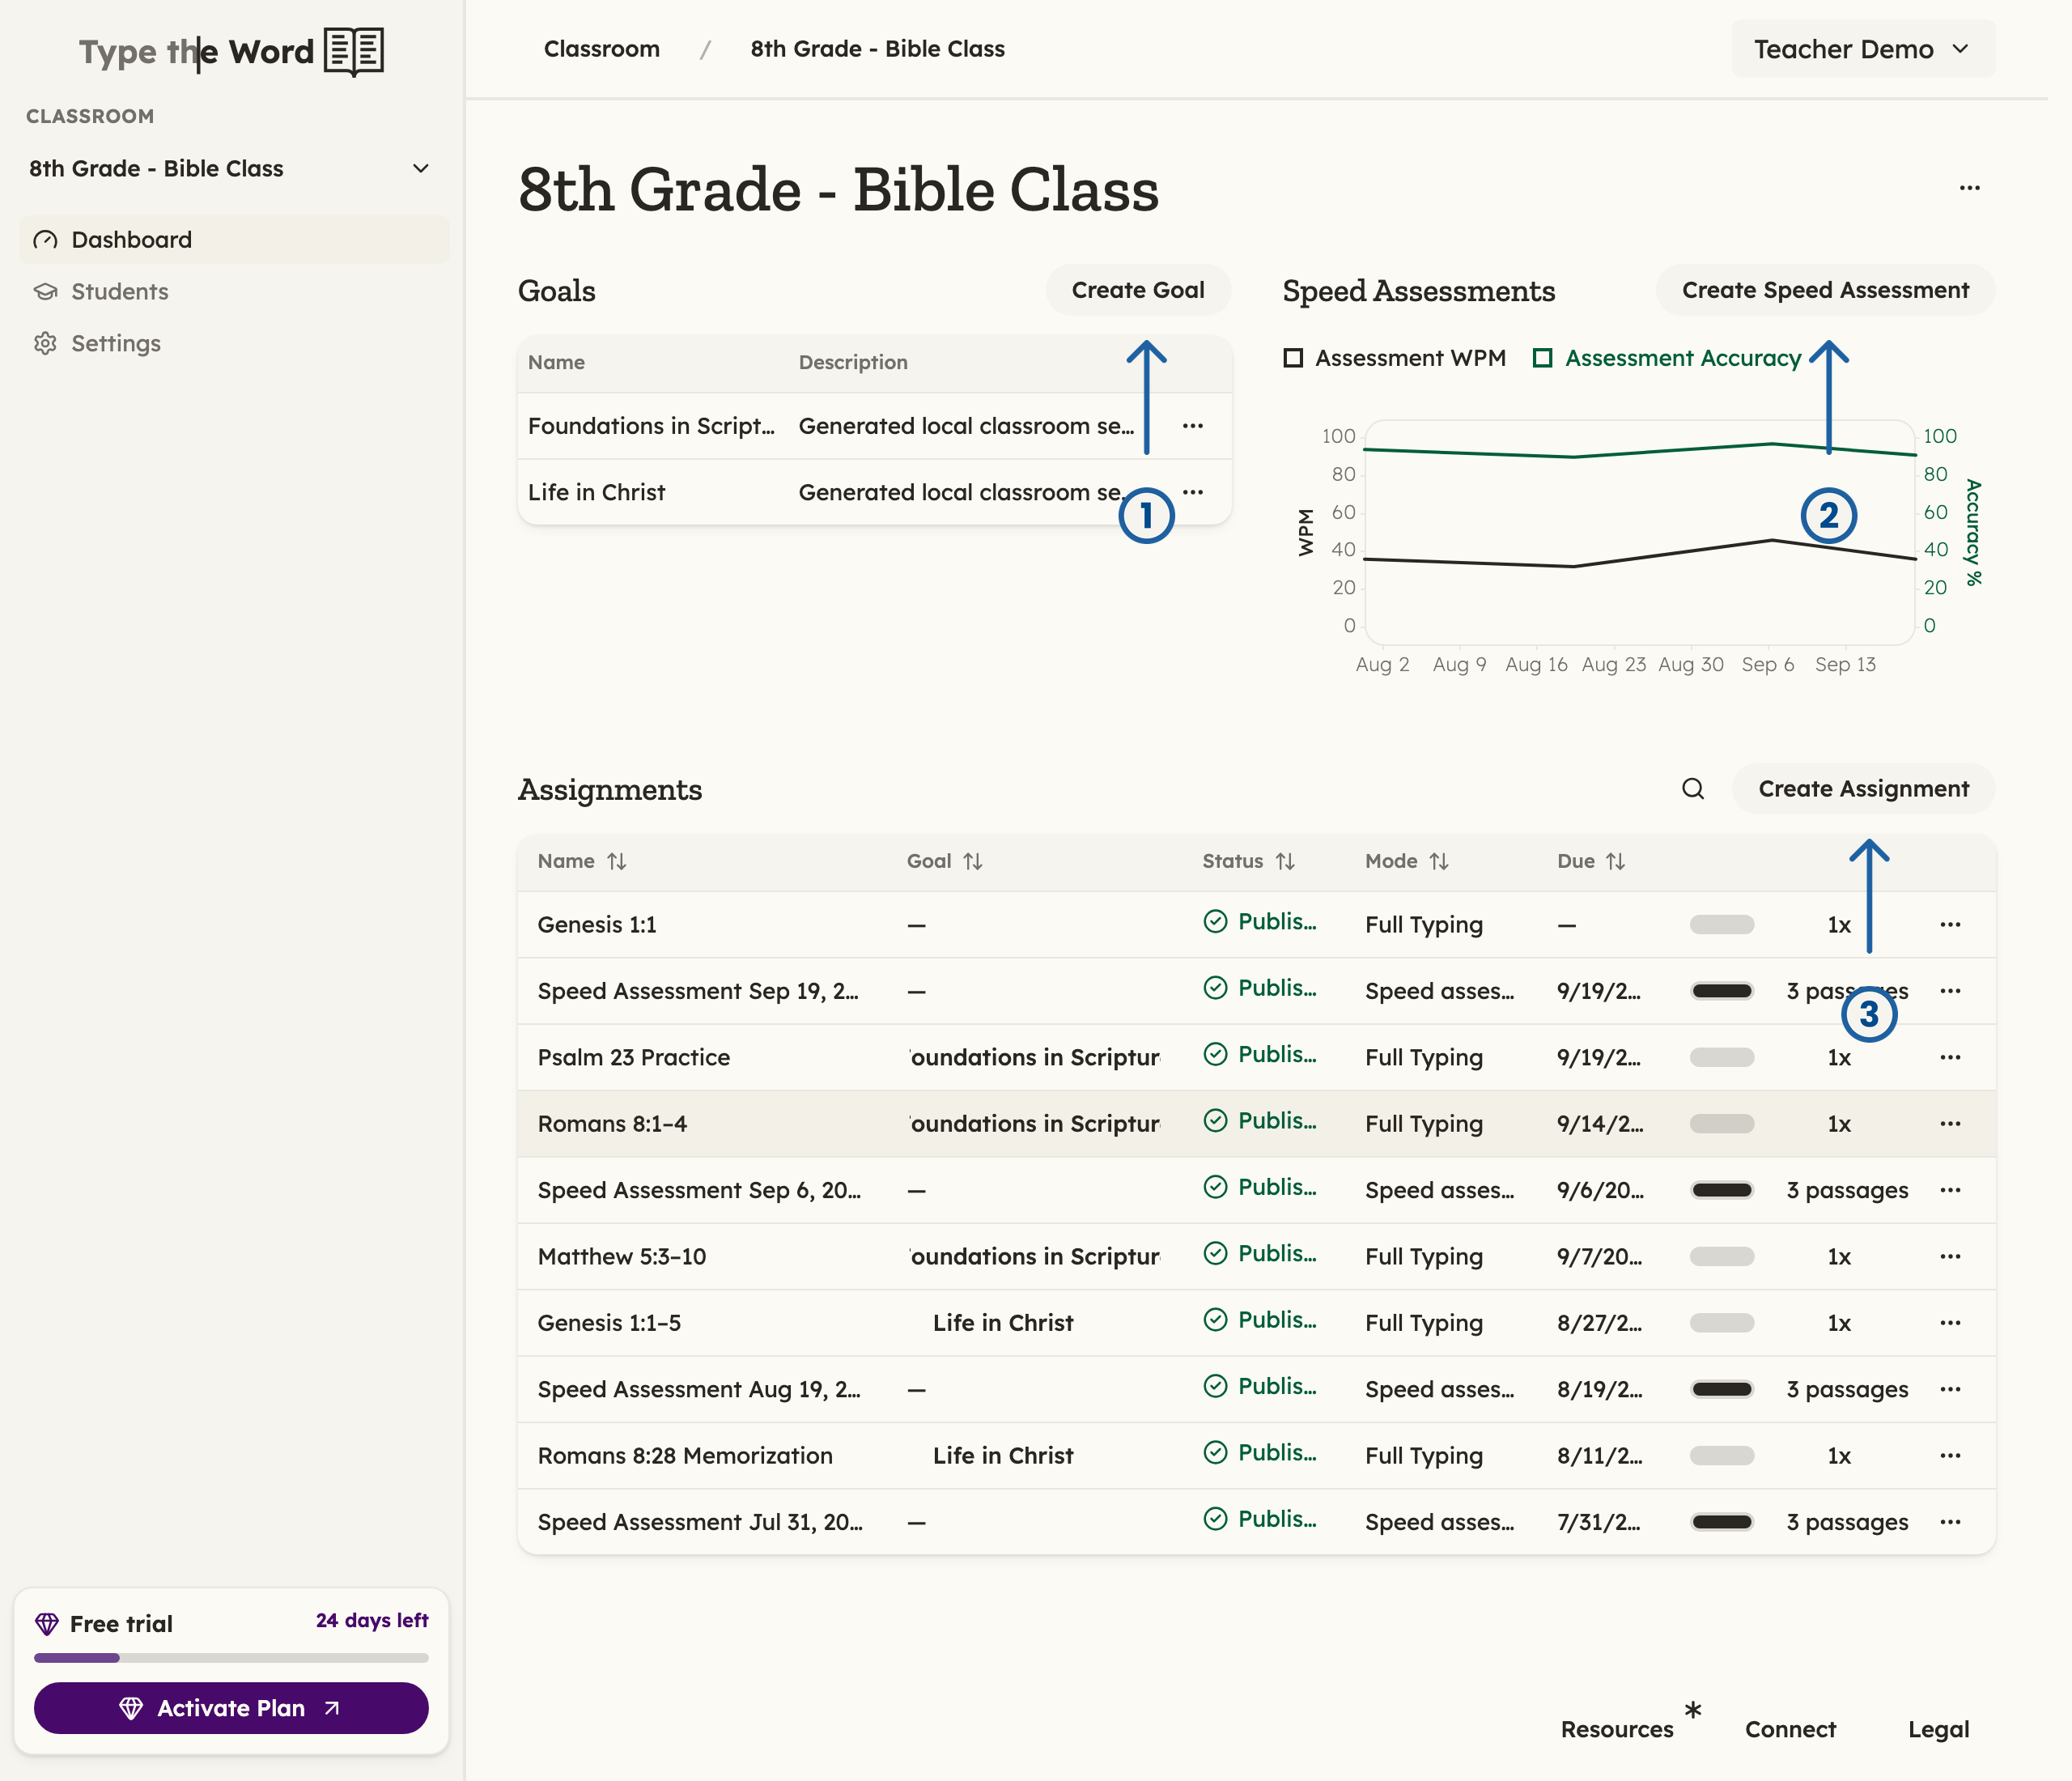Open Settings in the sidebar
The image size is (2072, 1781).
[234, 344]
